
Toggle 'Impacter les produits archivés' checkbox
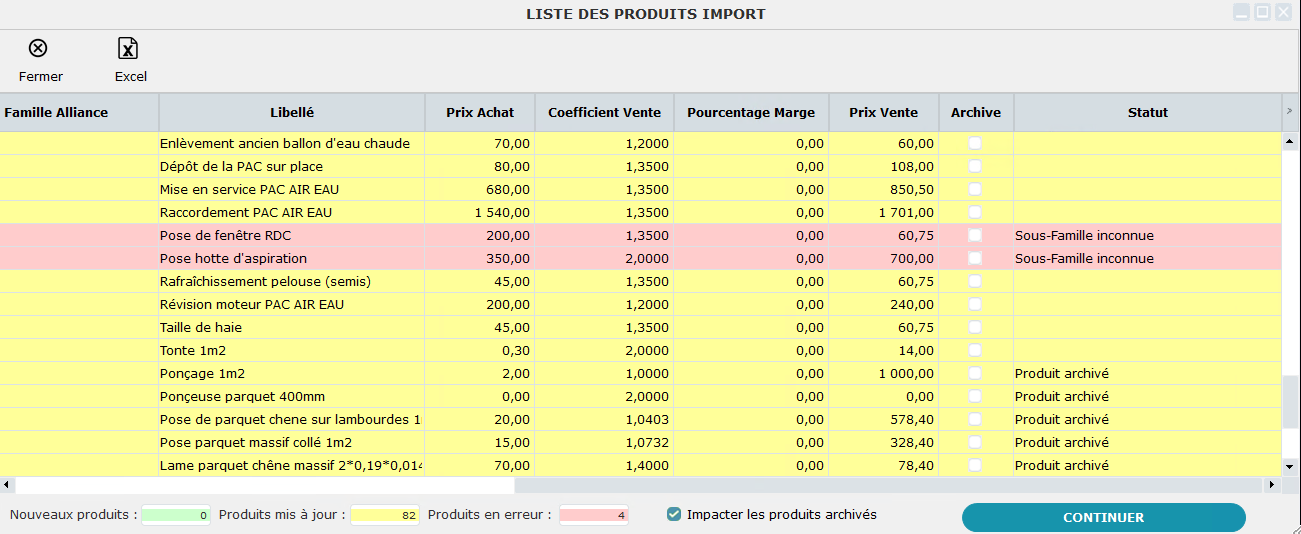(674, 515)
